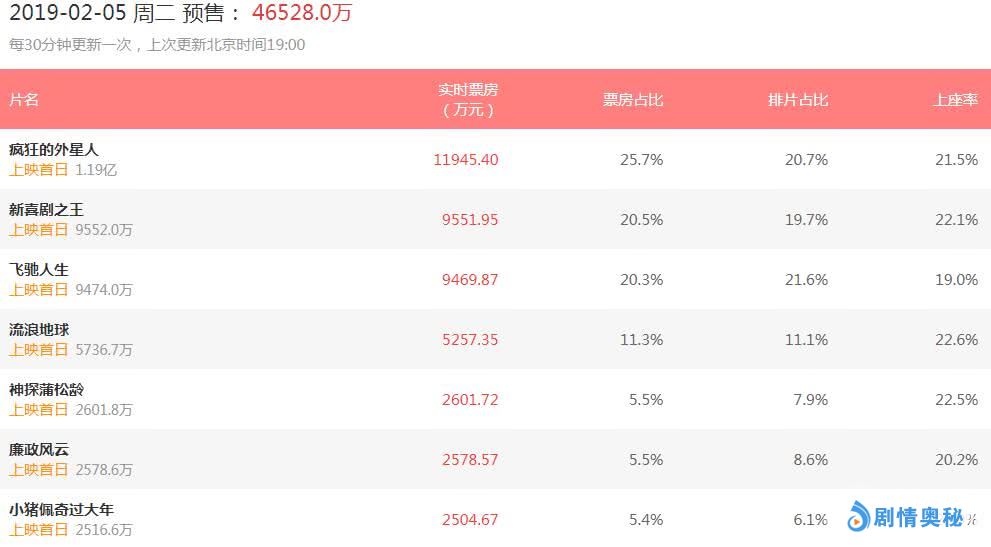This screenshot has height=547, width=991.
Task: Sort by the 上座率 column header
Action: [x=955, y=100]
